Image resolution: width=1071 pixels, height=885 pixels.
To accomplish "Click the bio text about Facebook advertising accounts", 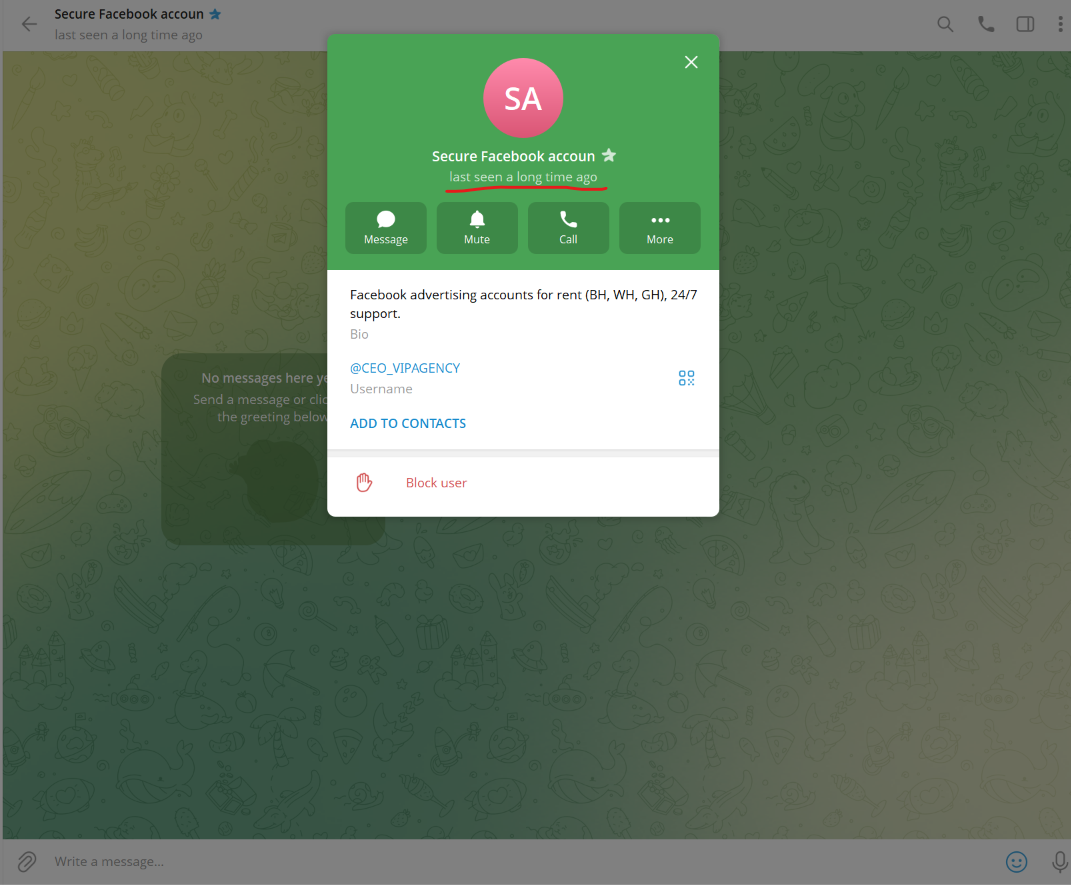I will (523, 304).
